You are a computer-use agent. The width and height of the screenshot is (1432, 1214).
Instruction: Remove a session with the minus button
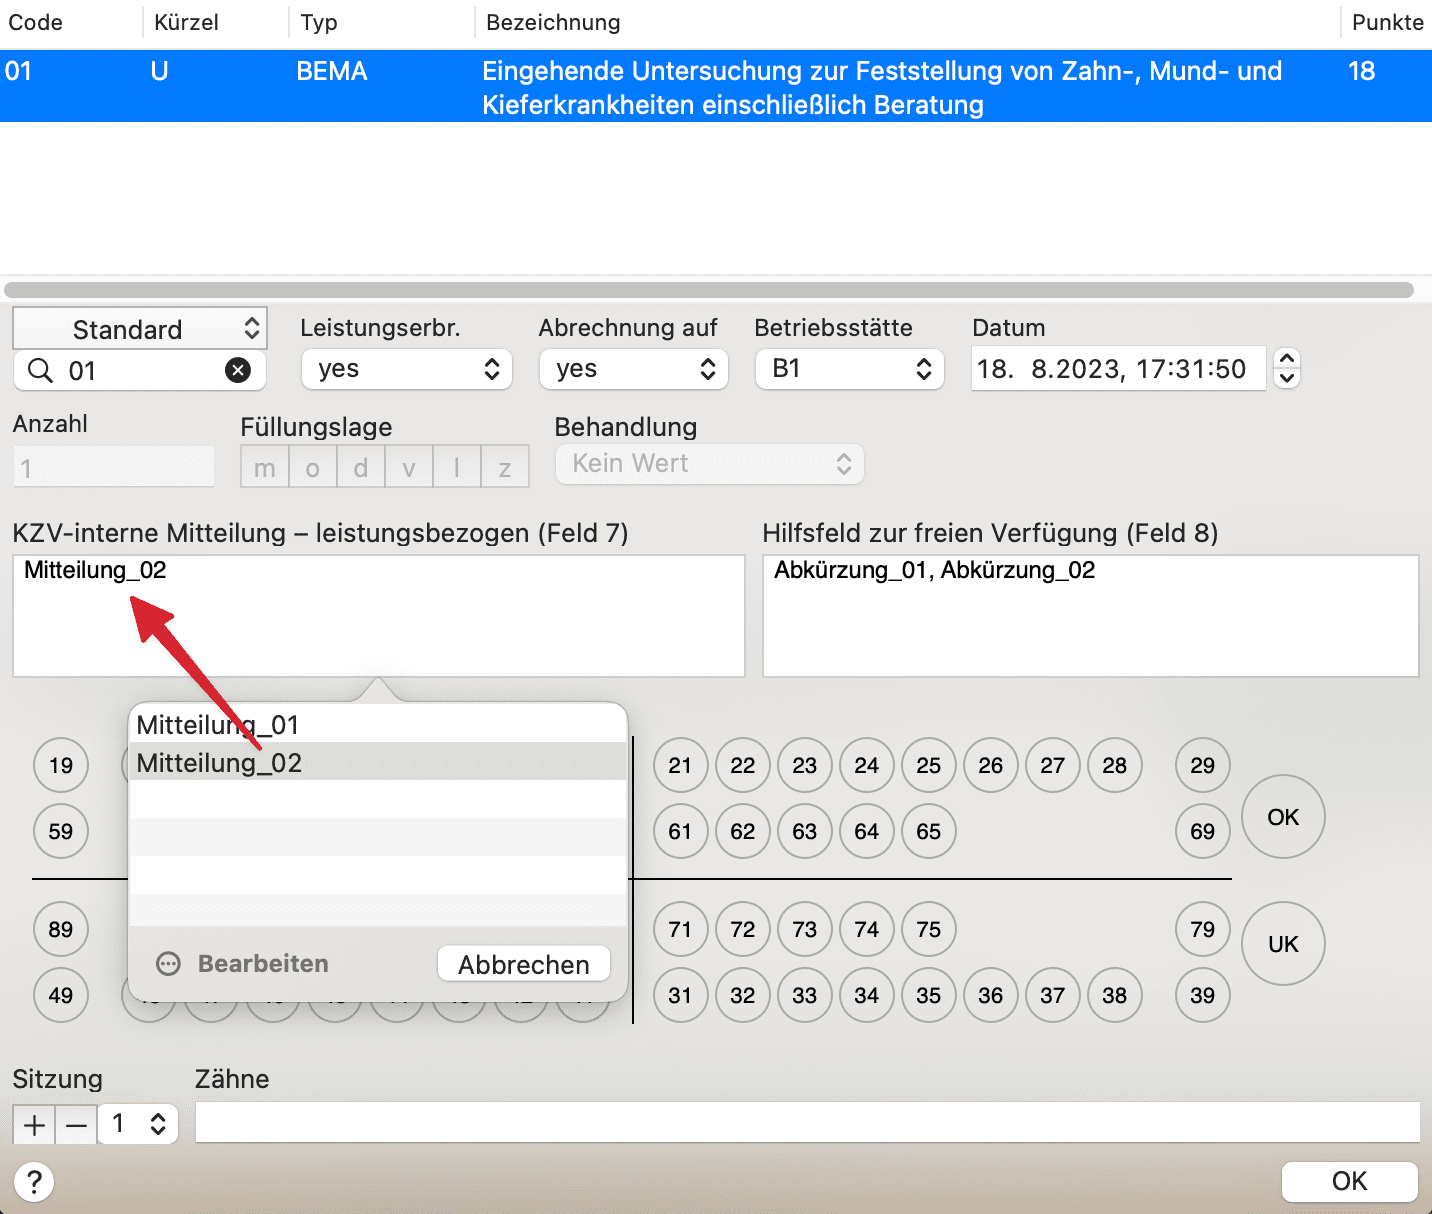coord(76,1124)
